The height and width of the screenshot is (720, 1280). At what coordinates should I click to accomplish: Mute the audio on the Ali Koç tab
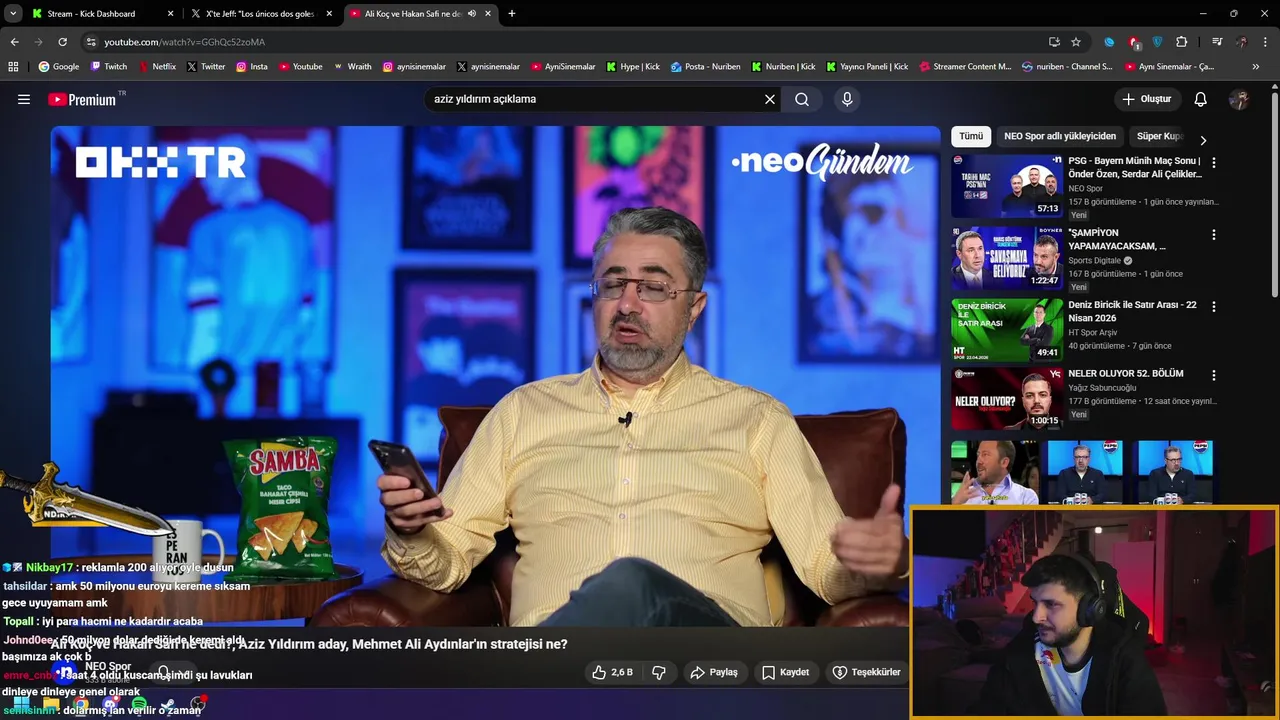(x=472, y=14)
